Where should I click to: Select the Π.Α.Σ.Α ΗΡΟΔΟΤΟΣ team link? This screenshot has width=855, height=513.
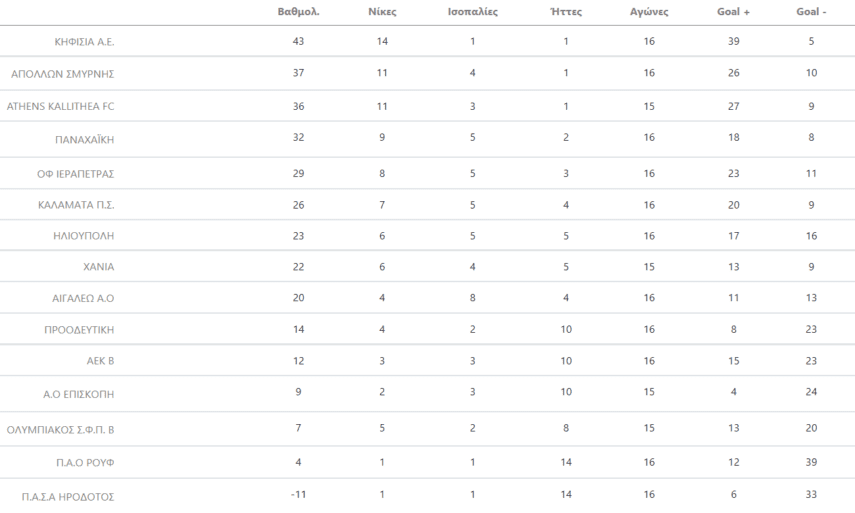point(69,497)
